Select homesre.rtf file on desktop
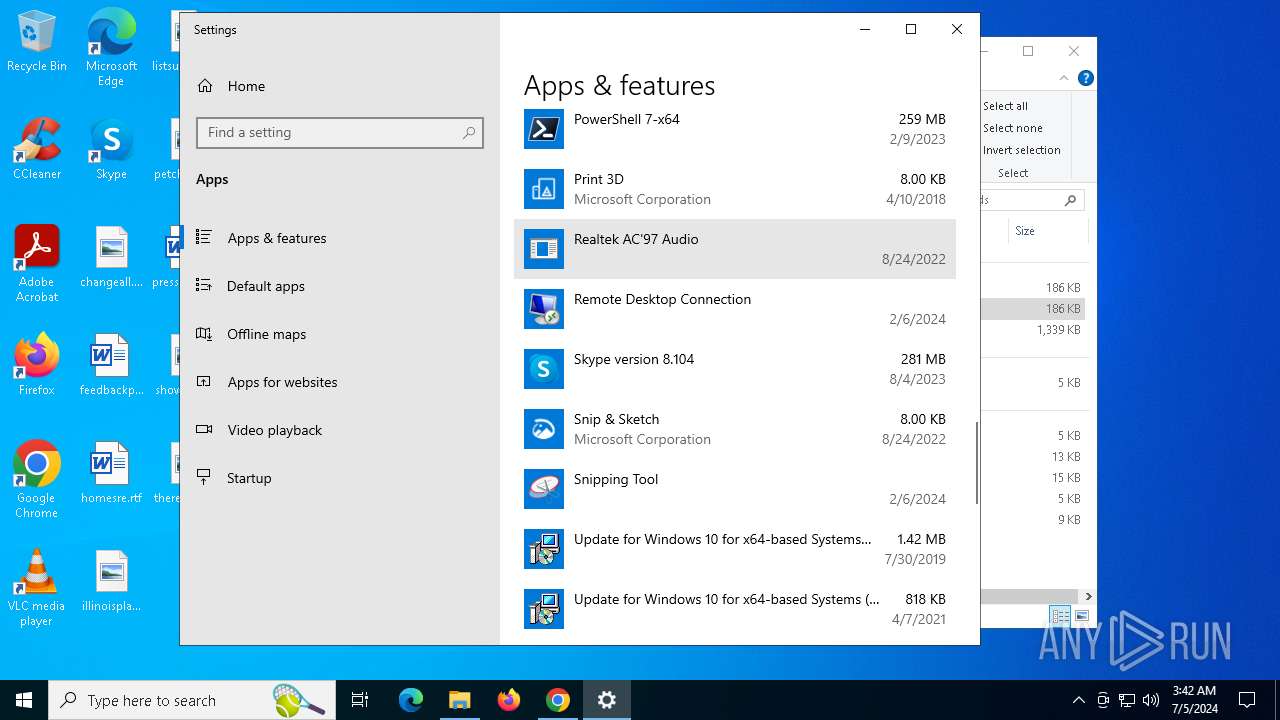Screen dimensions: 1280x720 [x=111, y=474]
